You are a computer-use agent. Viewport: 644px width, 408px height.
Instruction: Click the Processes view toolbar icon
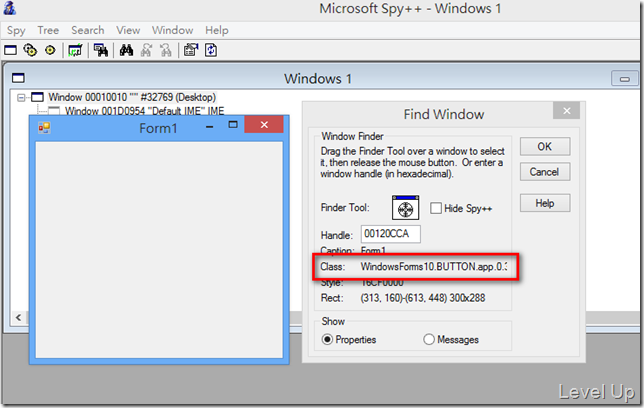tap(30, 51)
